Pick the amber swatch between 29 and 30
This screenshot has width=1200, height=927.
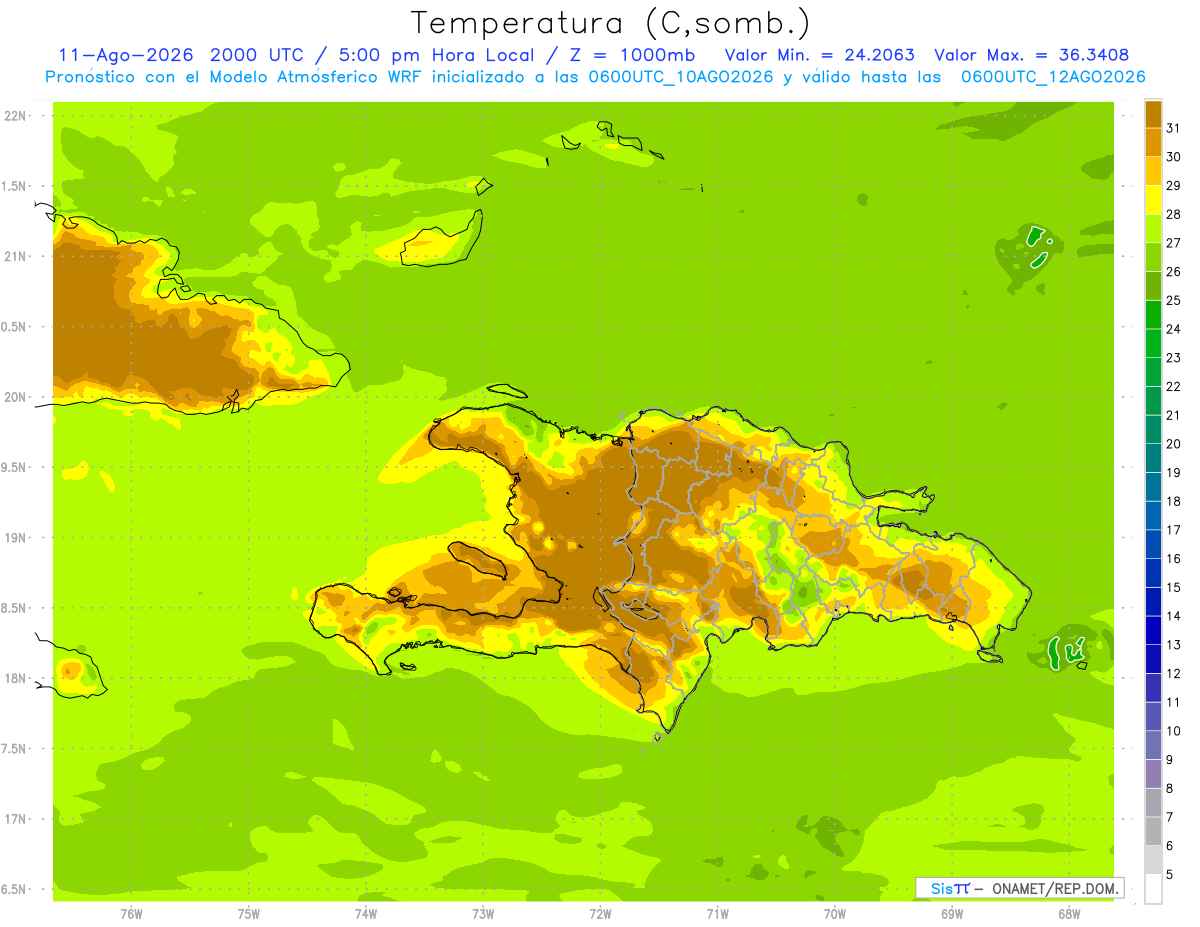tap(1153, 171)
